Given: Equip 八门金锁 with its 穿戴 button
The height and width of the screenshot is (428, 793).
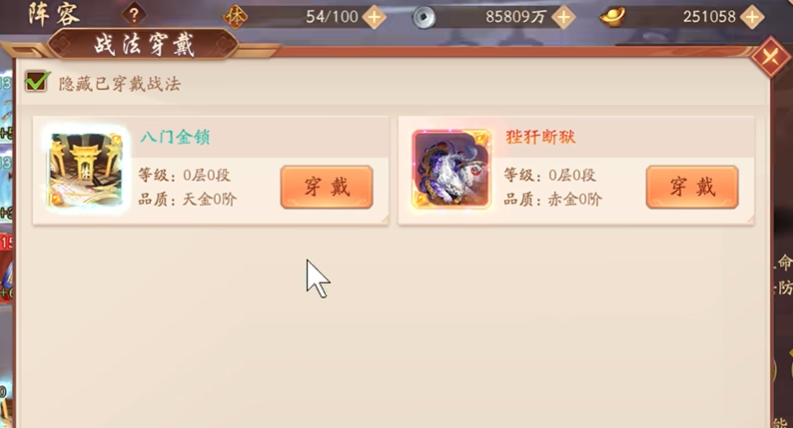Looking at the screenshot, I should pyautogui.click(x=327, y=187).
